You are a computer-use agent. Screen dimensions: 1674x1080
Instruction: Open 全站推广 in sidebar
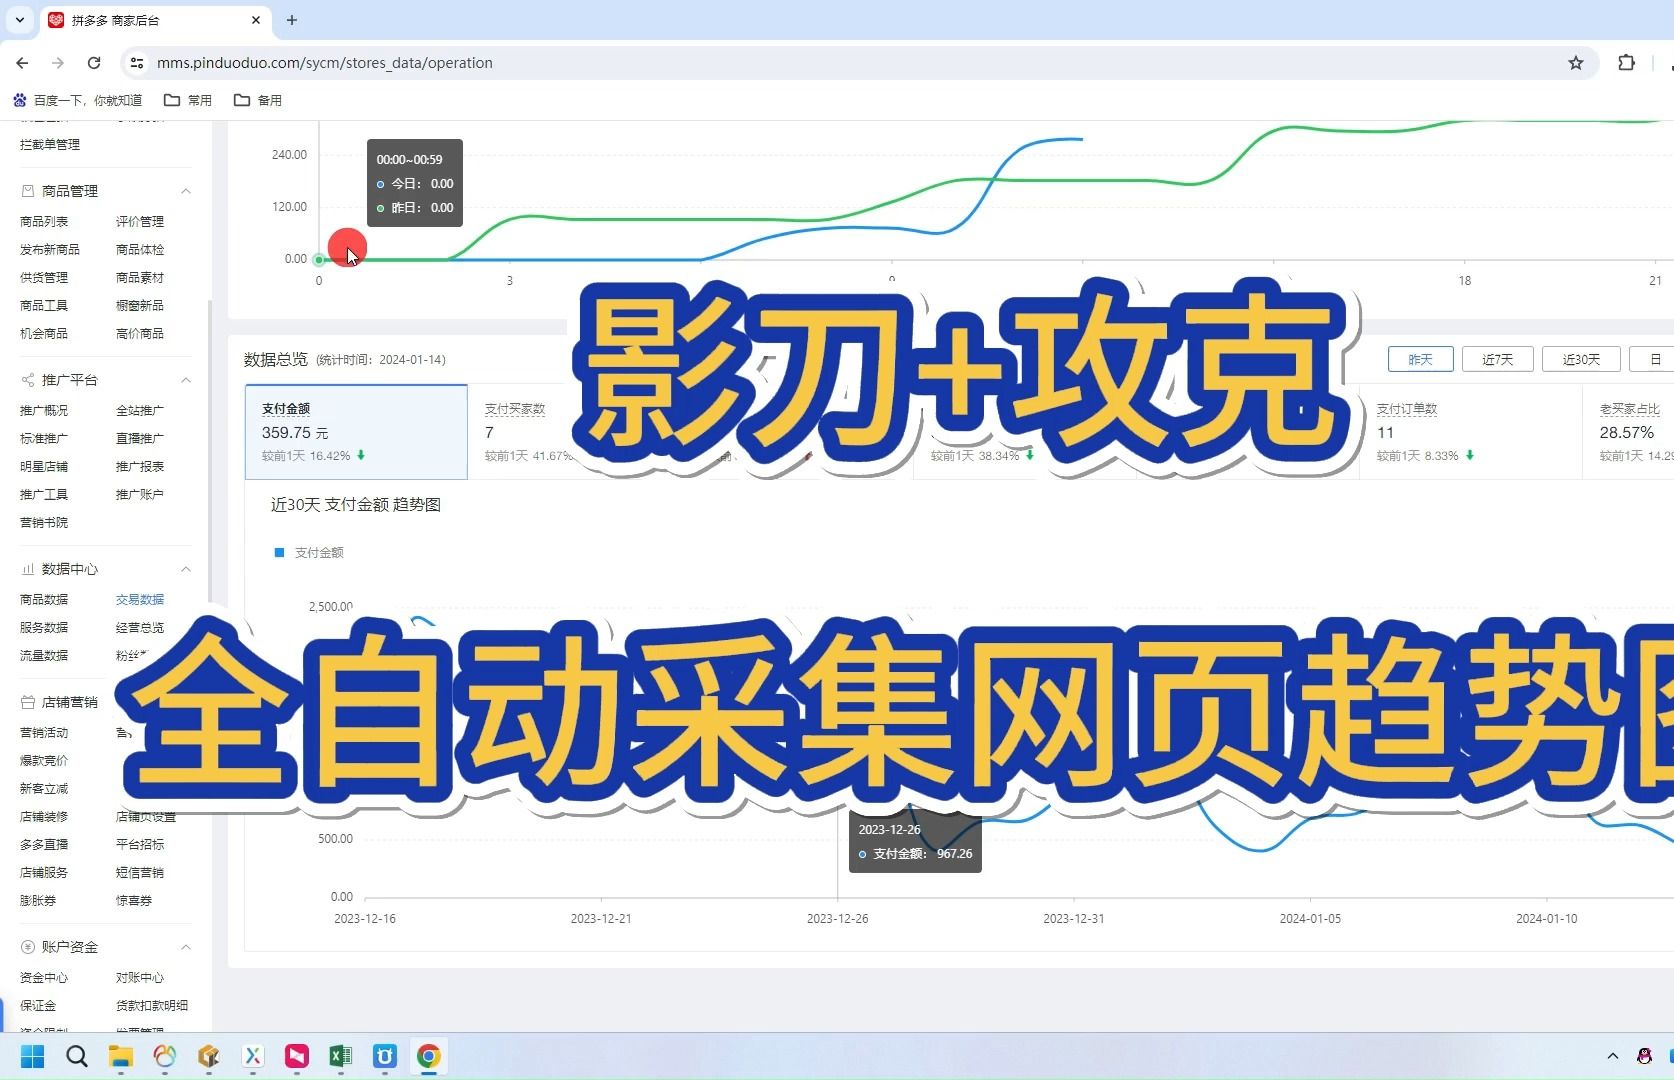pyautogui.click(x=140, y=411)
